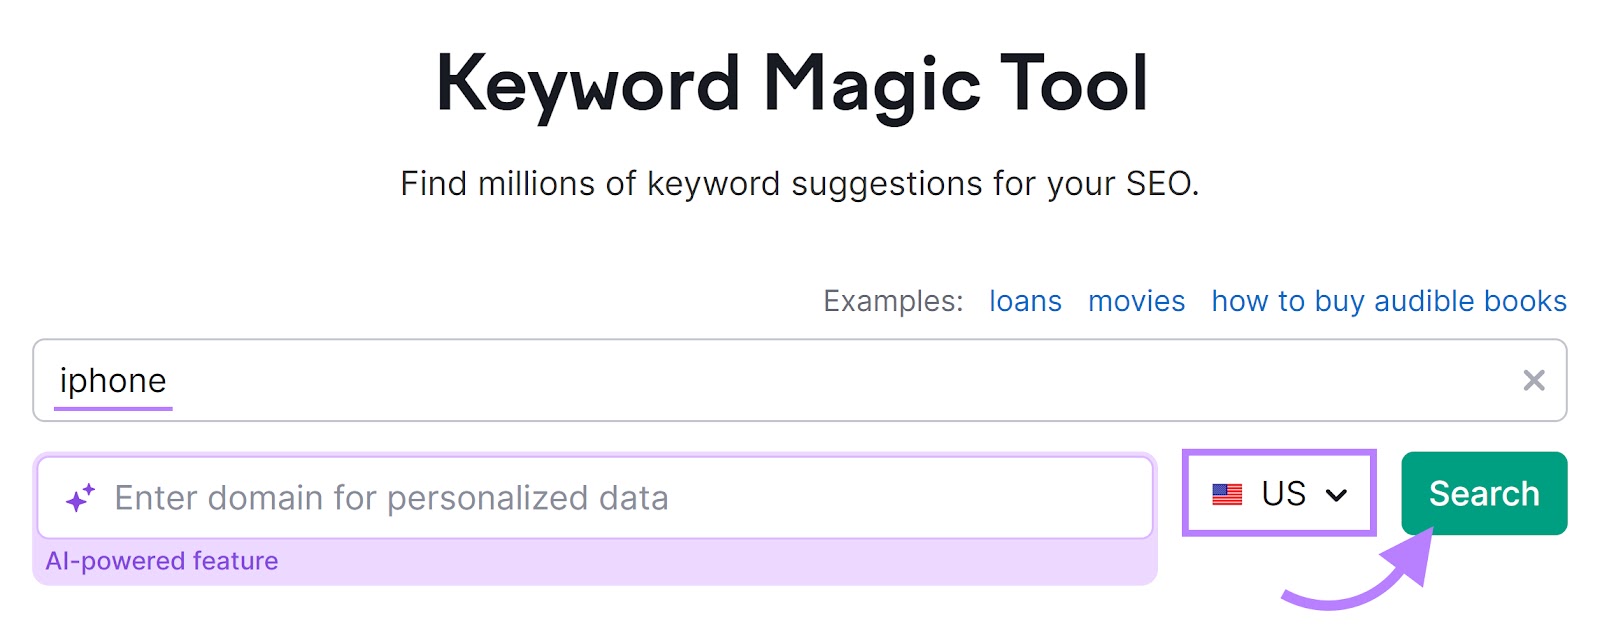1600x636 pixels.
Task: Select the keyword input containing 'iphone'
Action: tap(600, 380)
